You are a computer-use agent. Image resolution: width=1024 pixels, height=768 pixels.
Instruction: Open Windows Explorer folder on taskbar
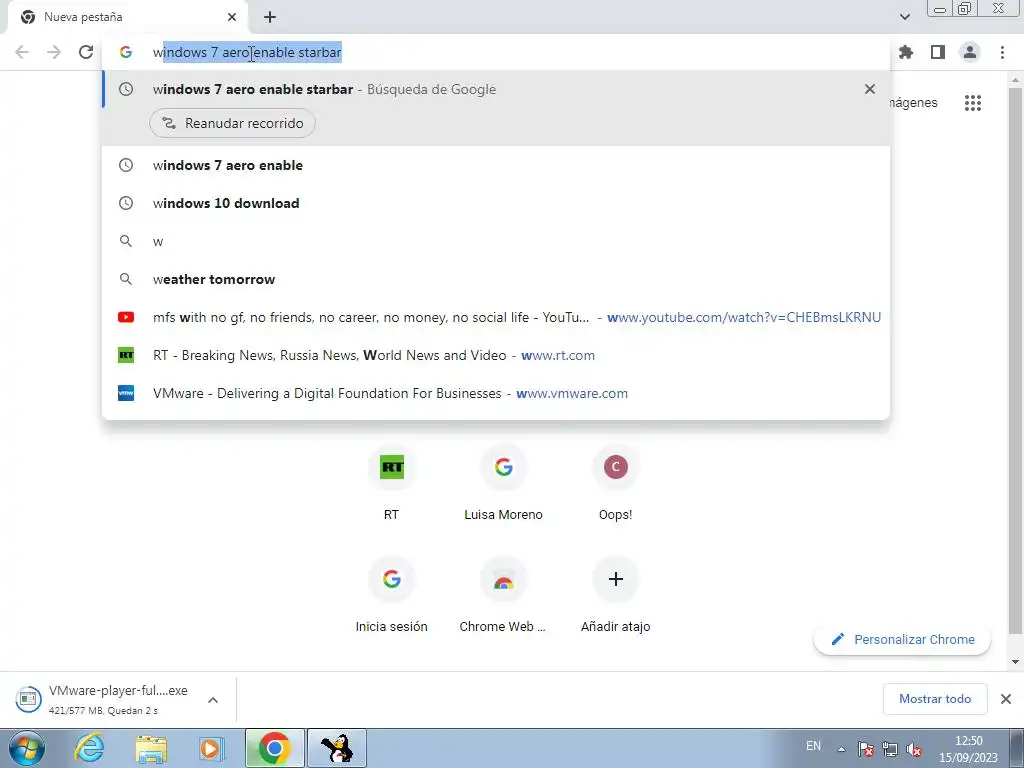coord(151,748)
